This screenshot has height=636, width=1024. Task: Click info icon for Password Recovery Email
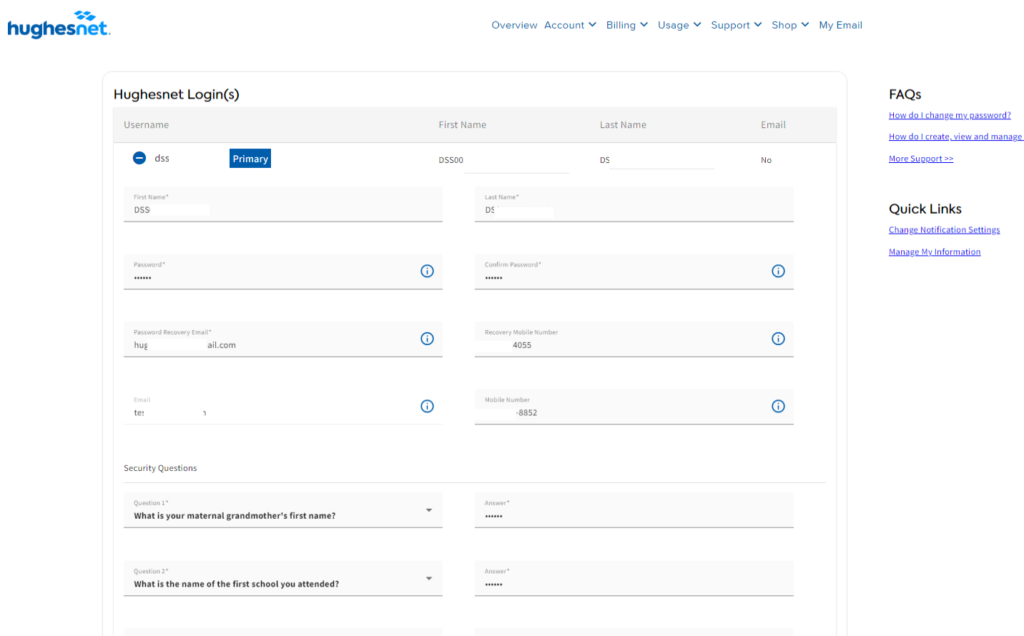[427, 339]
